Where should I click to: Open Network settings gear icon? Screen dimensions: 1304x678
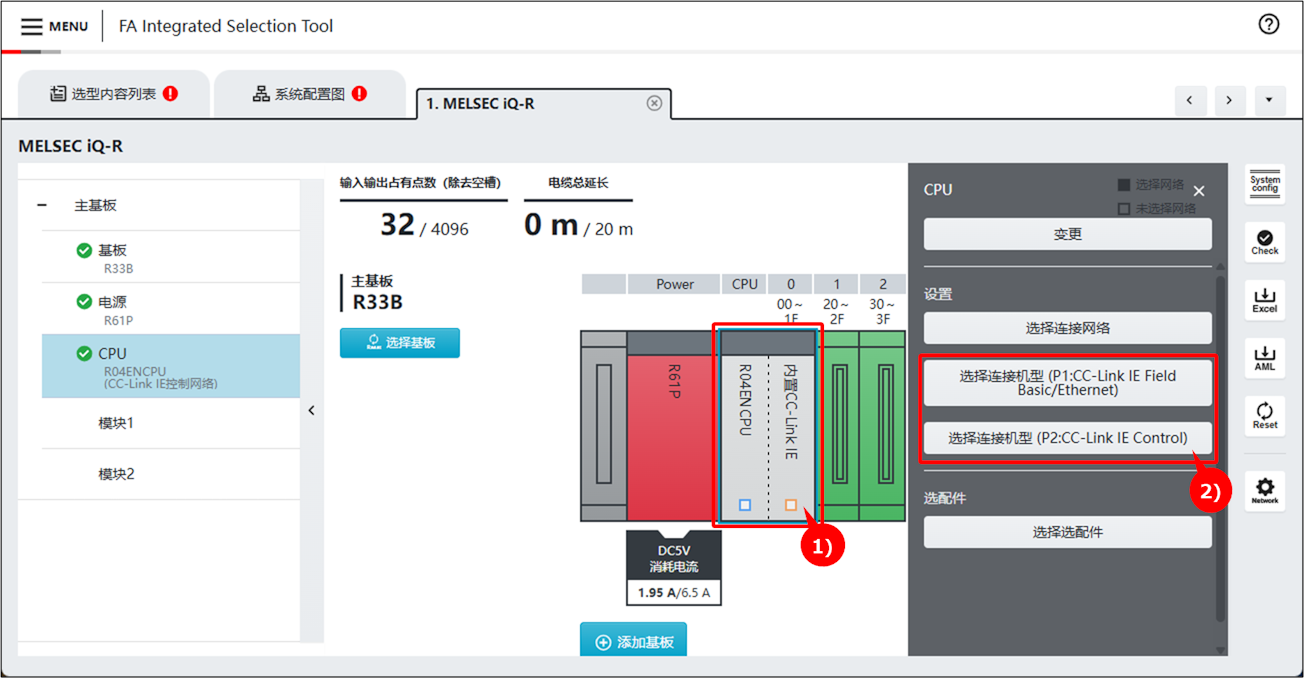coord(1264,491)
